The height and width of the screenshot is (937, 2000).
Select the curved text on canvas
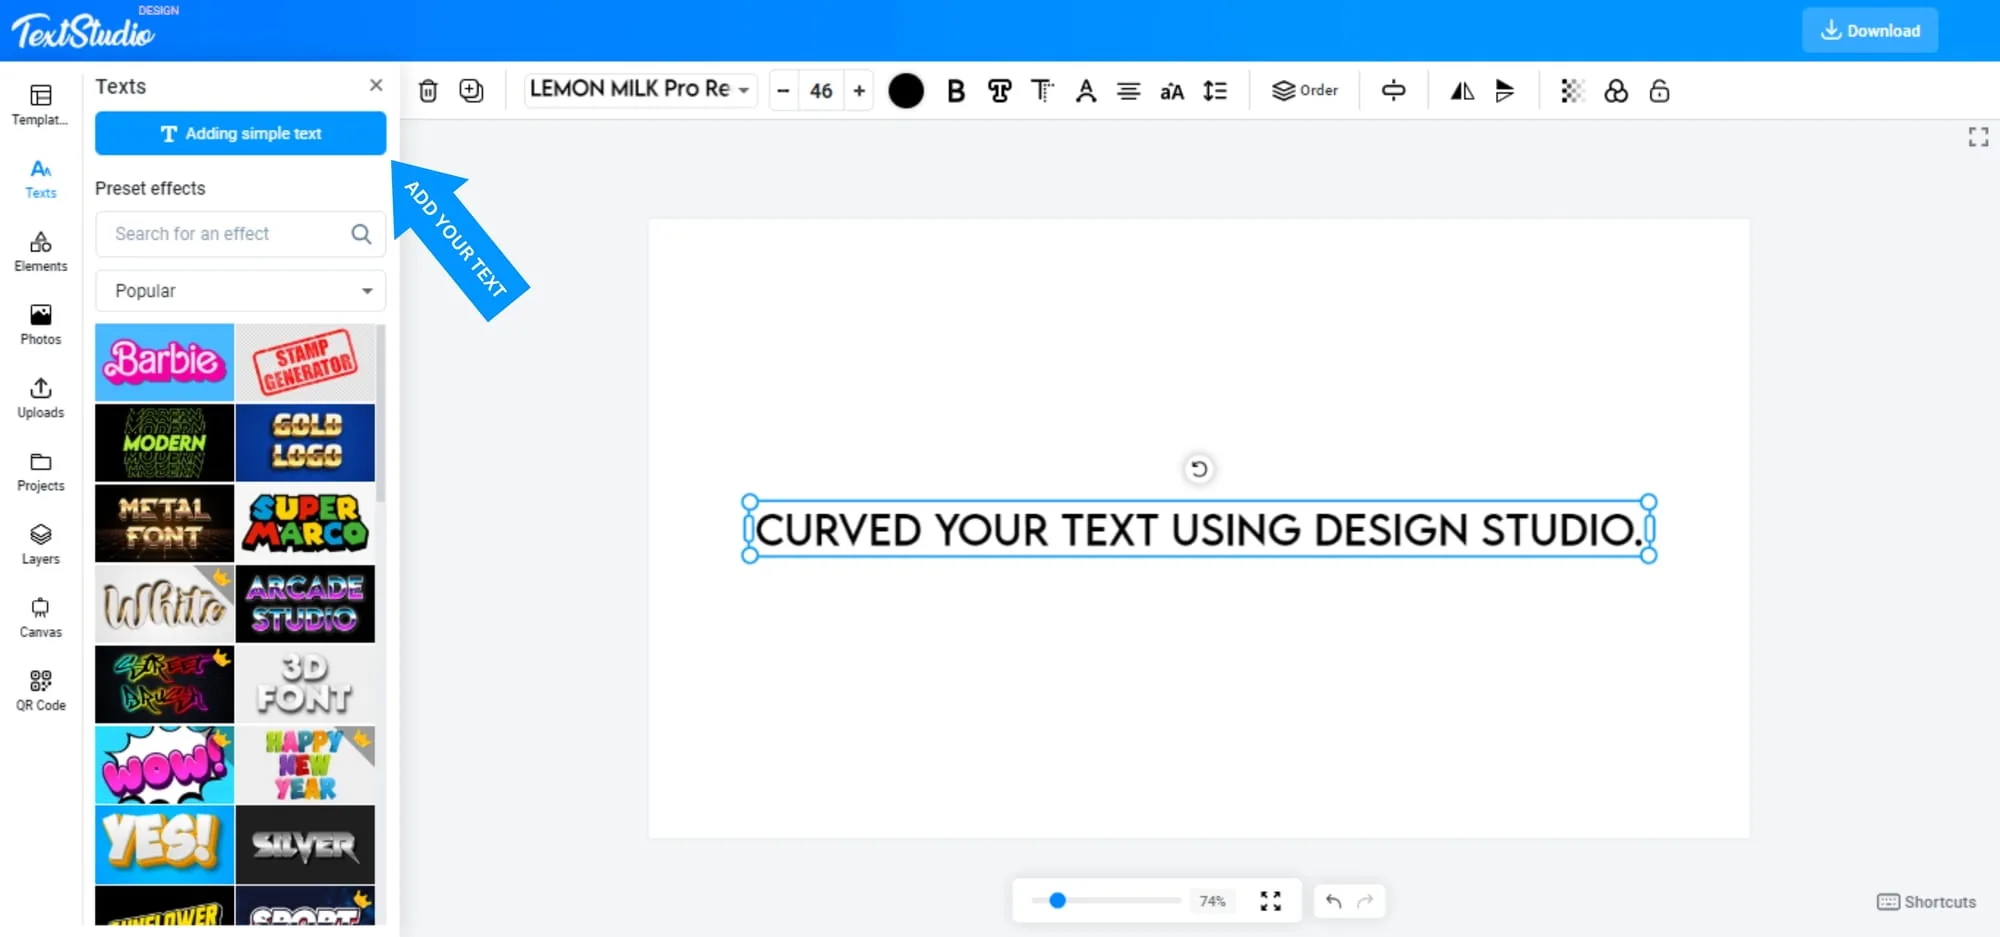[1198, 529]
